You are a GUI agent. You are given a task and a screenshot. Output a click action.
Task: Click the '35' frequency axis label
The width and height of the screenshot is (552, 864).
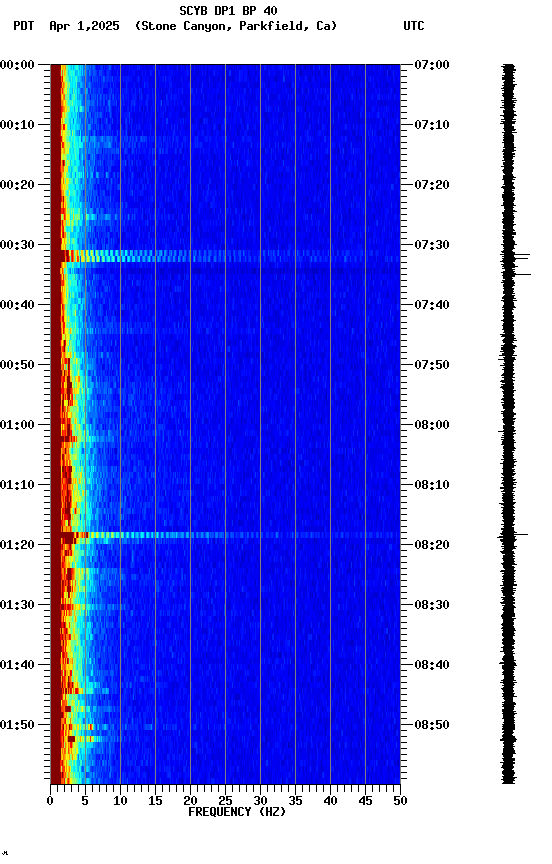point(295,801)
